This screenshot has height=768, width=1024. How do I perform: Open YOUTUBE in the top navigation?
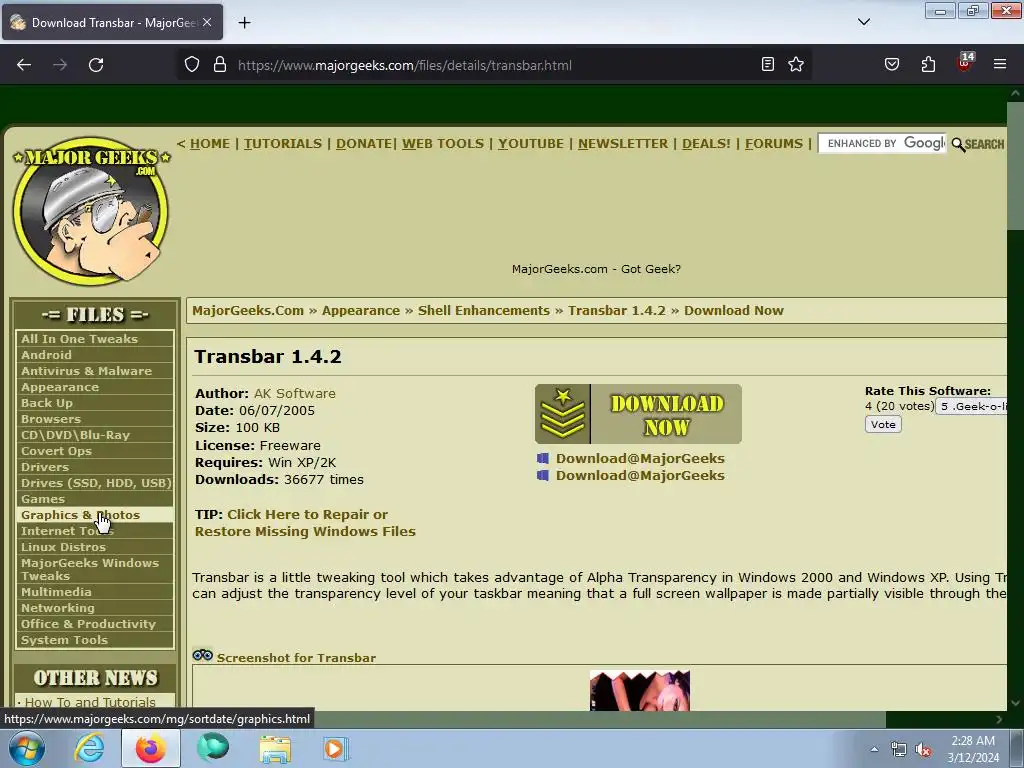point(530,144)
